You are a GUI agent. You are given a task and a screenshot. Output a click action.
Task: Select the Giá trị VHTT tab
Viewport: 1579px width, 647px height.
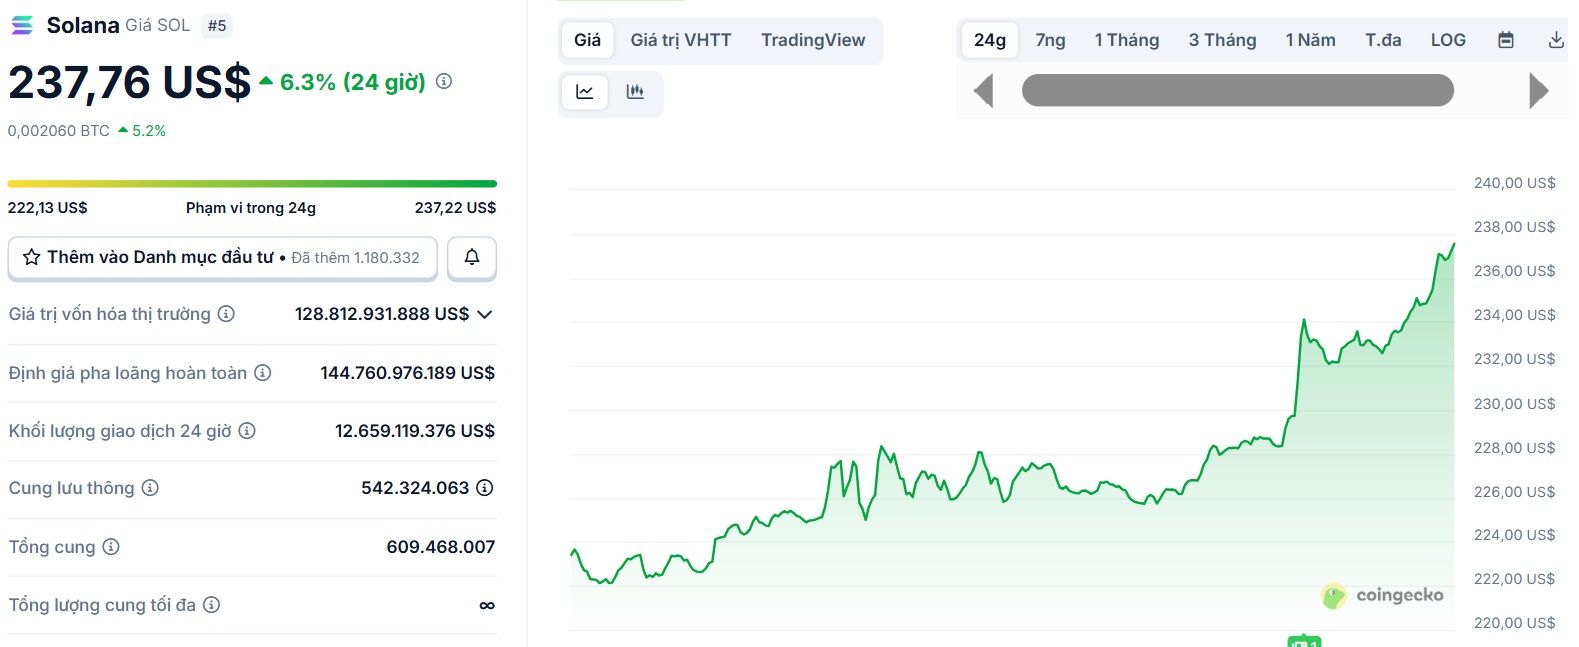coord(681,40)
